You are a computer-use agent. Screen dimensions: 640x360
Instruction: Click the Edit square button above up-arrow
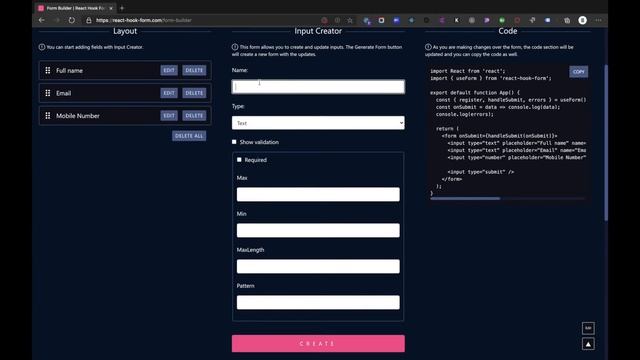pos(588,328)
